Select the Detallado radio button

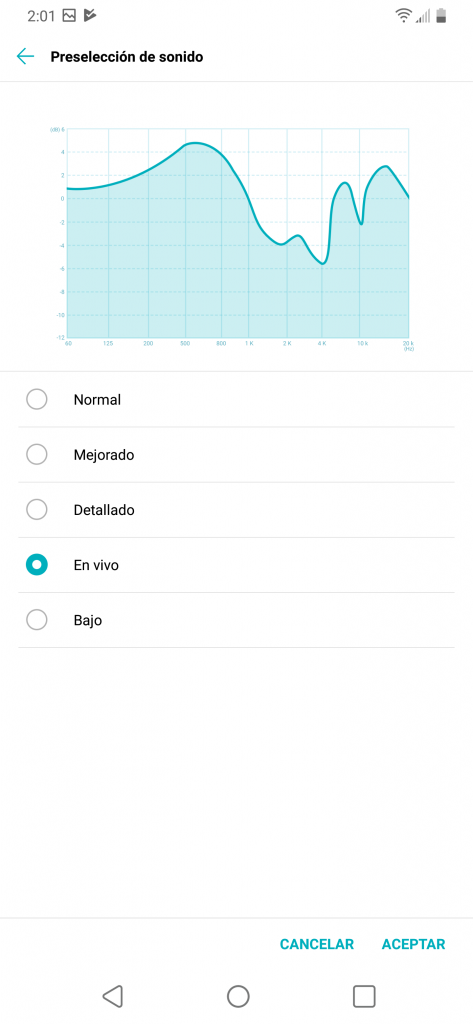[x=37, y=509]
